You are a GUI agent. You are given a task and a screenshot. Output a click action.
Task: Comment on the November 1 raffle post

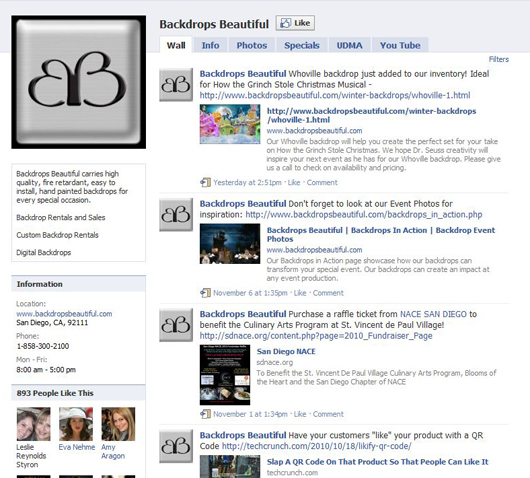[328, 414]
